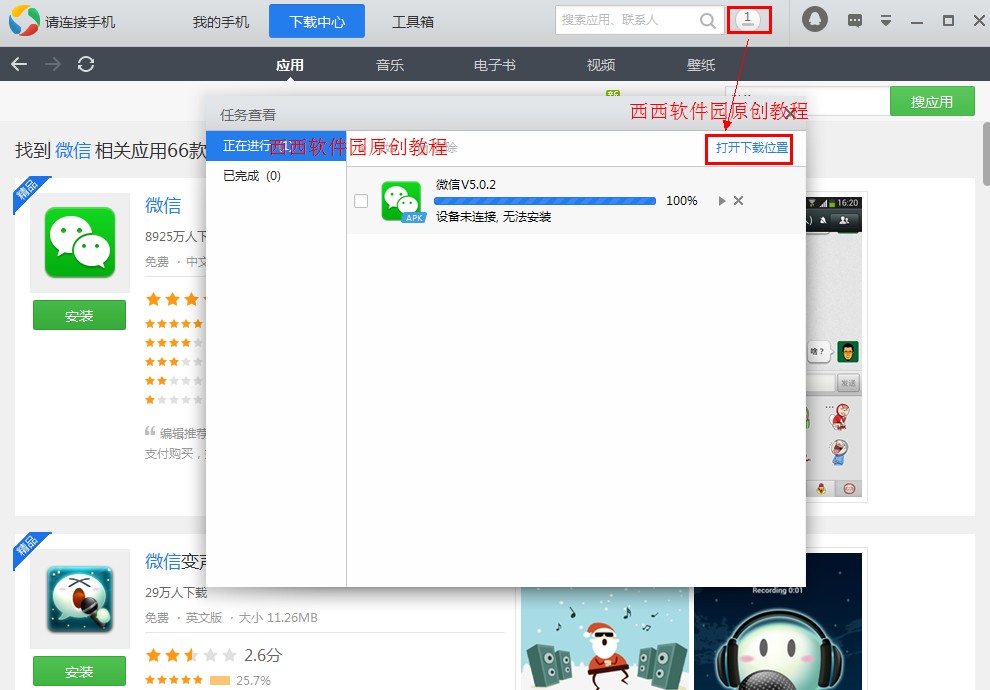Click the magnifier search icon in top bar
990x690 pixels.
point(708,21)
